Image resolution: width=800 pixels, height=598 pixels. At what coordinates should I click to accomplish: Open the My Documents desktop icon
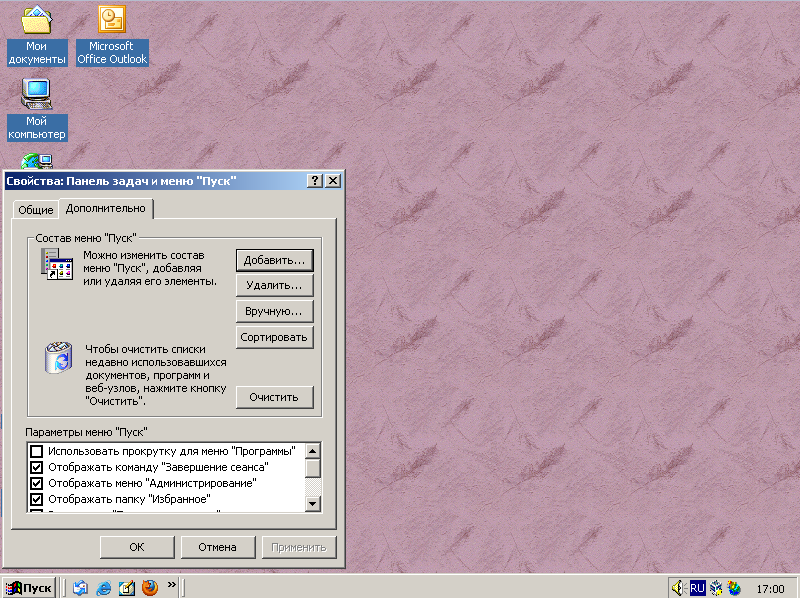coord(37,22)
